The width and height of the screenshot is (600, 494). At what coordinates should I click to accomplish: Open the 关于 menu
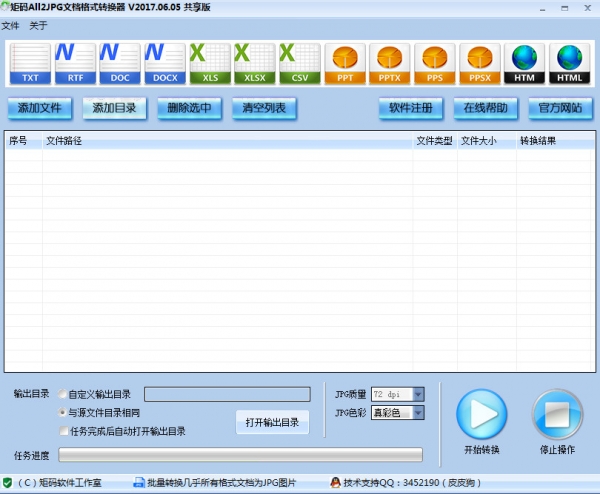pyautogui.click(x=39, y=25)
